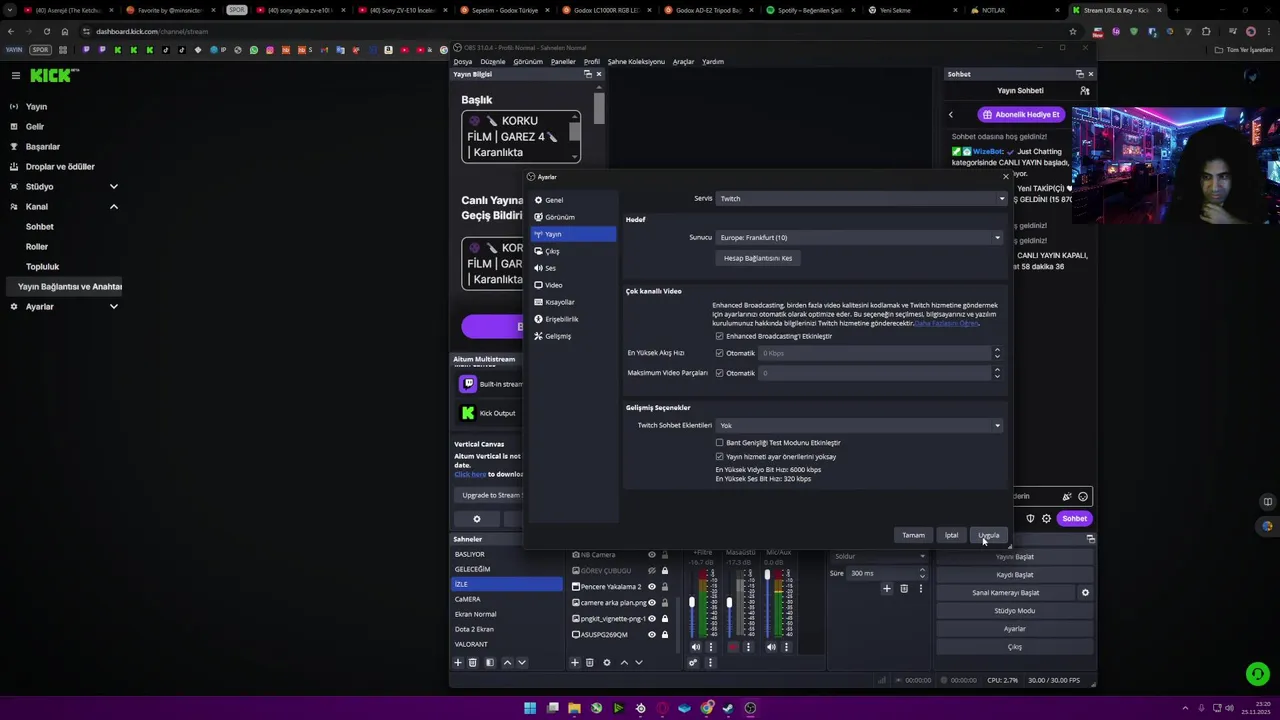This screenshot has height=720, width=1280.
Task: Open Genel section in settings sidebar
Action: coord(573,200)
